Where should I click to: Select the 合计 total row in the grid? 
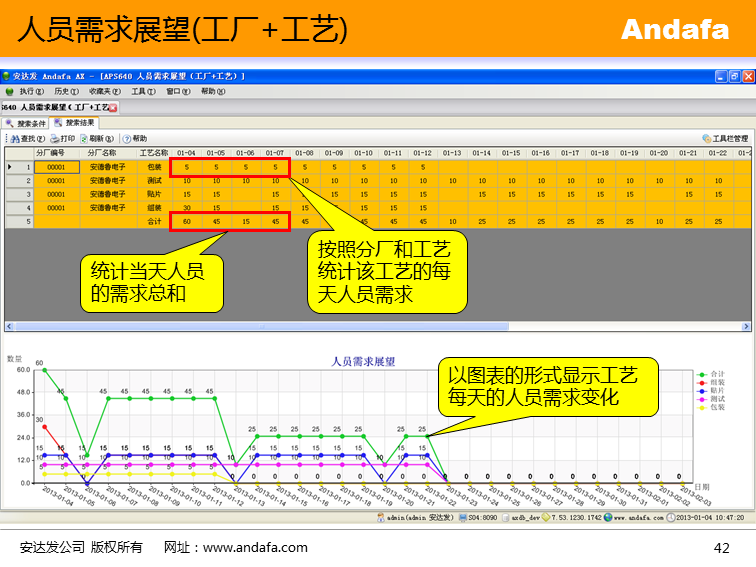click(x=154, y=221)
